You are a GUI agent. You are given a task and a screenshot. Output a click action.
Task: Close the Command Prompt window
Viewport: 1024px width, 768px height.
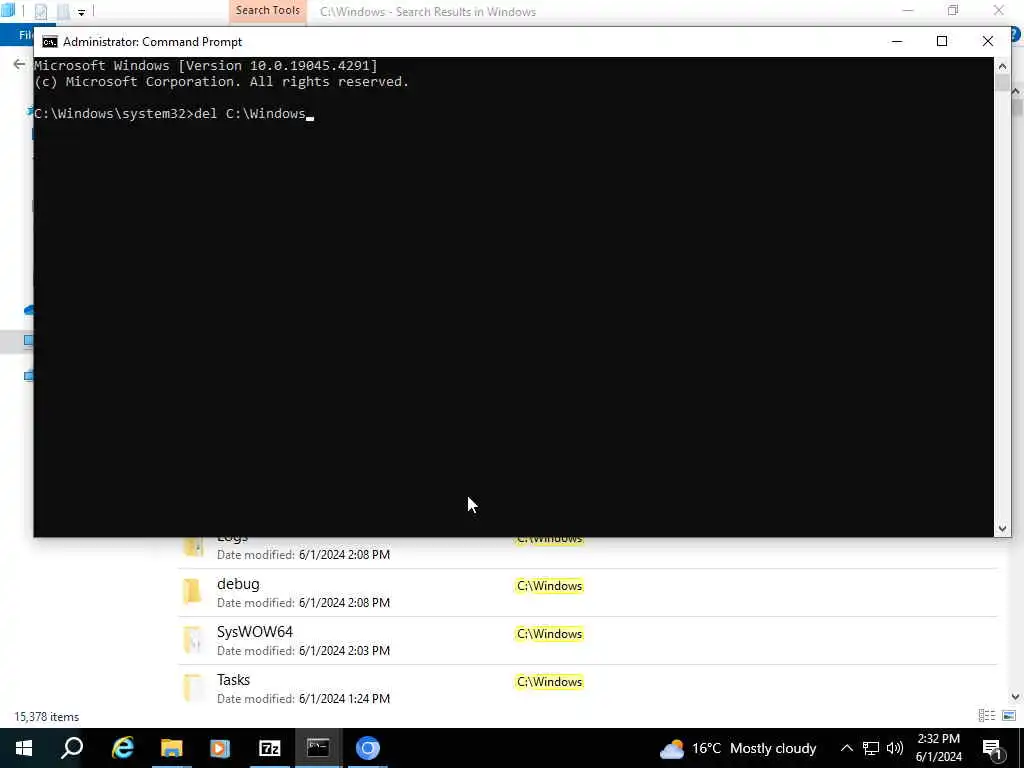[987, 41]
